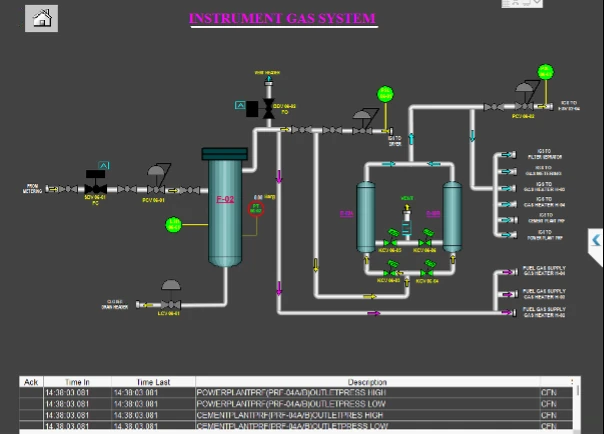
Task: Select POWERPLANTPRF OUTLETPRESS LOW alarm row
Action: (x=297, y=404)
